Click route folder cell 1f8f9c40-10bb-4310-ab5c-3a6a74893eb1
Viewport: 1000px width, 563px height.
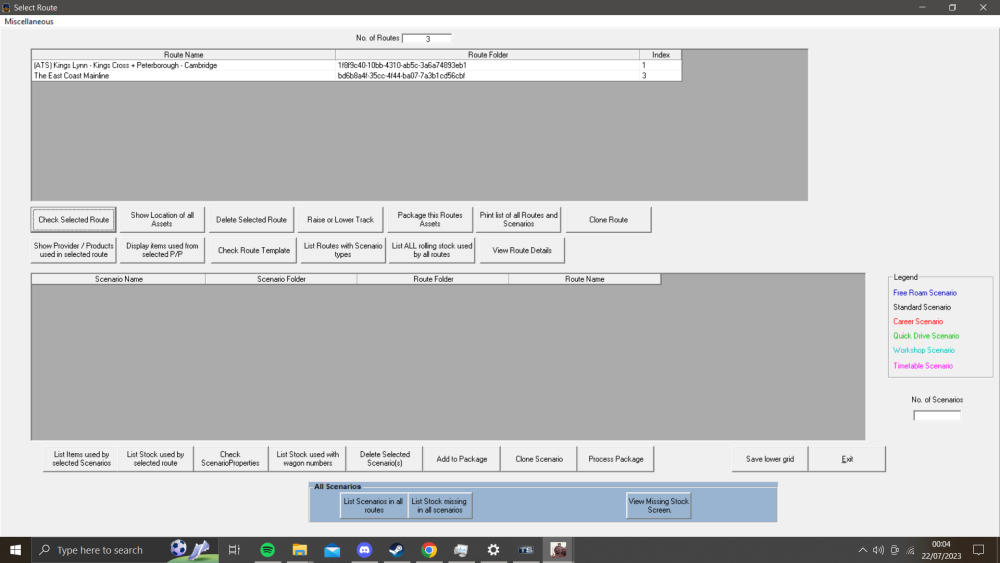coord(488,65)
